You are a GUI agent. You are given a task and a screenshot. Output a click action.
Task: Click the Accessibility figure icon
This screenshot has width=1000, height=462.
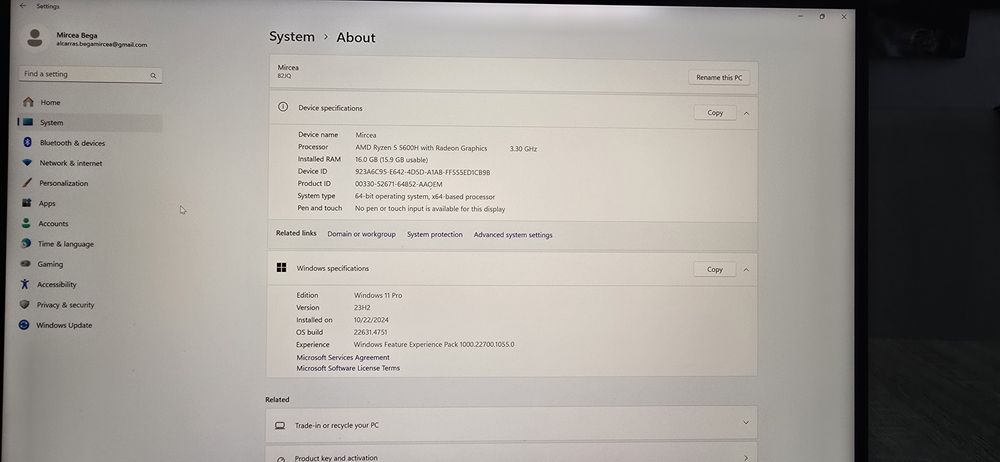[x=25, y=284]
